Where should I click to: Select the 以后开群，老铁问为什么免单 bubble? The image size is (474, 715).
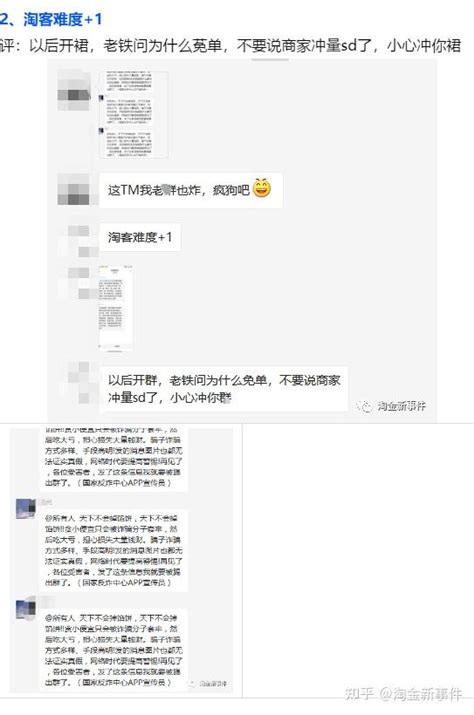(x=224, y=389)
